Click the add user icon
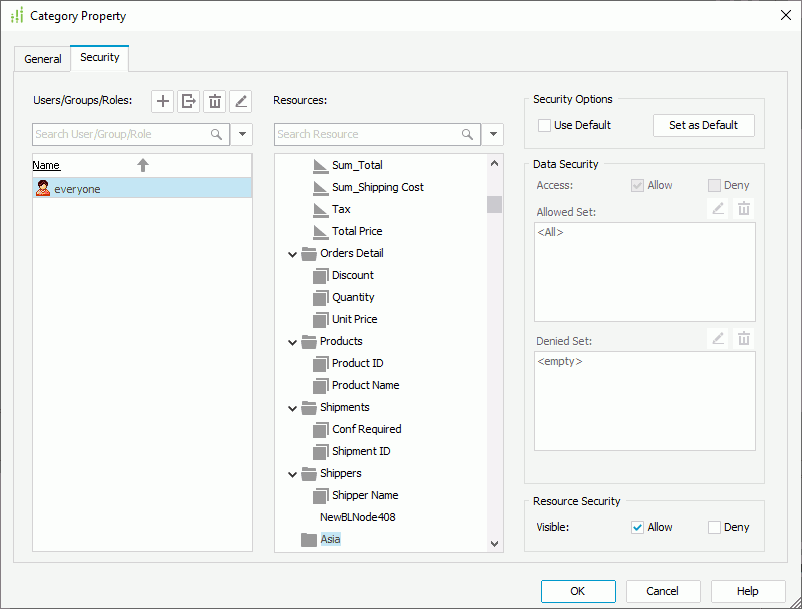Screen dimensions: 802x609 [x=162, y=101]
